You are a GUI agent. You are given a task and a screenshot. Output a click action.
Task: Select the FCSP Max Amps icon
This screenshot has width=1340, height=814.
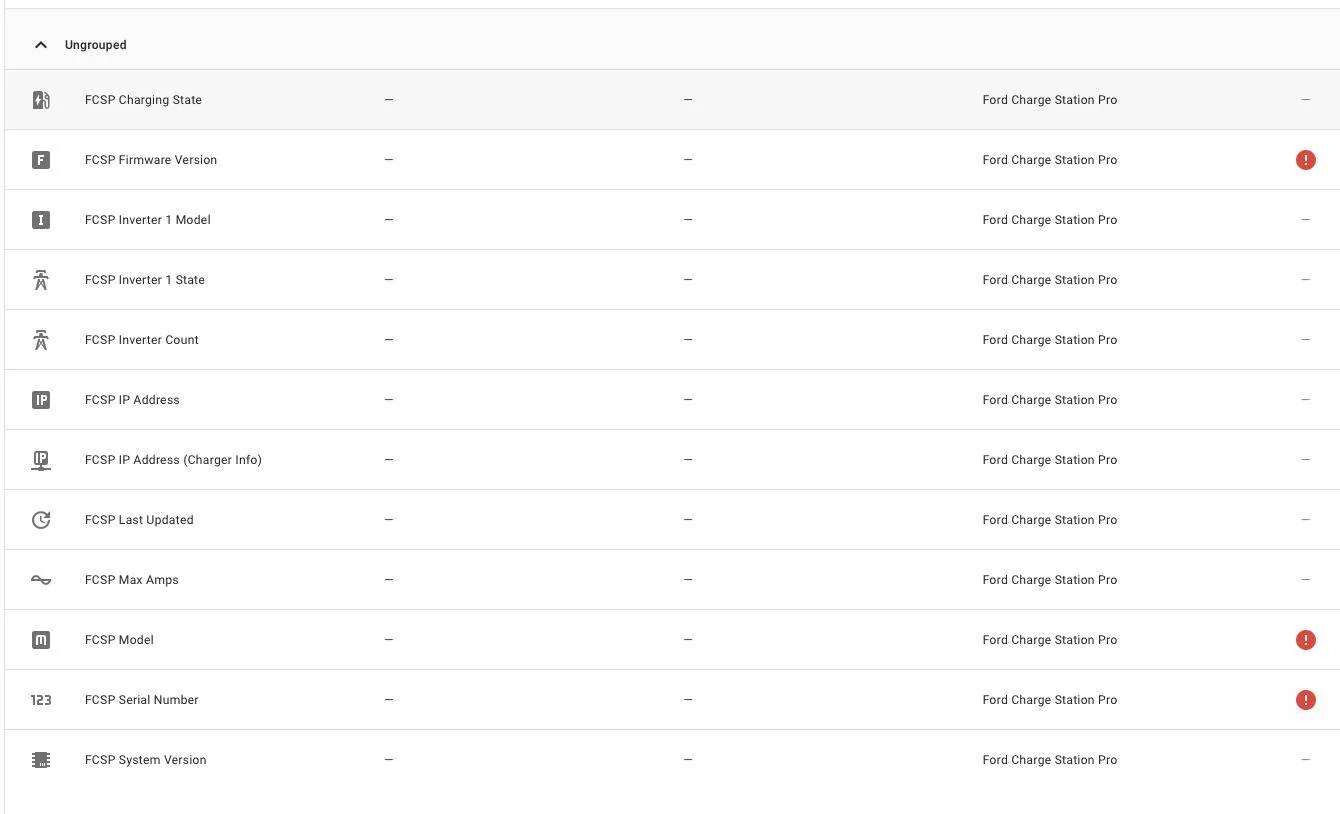click(41, 579)
